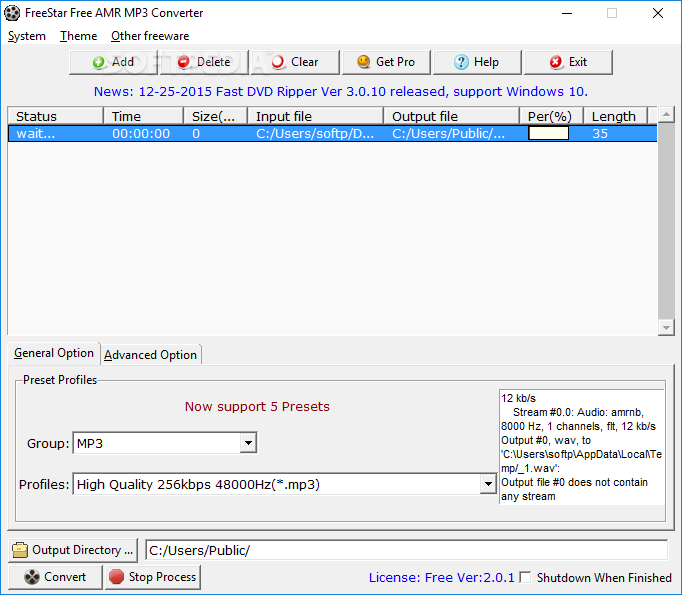Click the Status column header
This screenshot has height=595, width=682.
(55, 116)
